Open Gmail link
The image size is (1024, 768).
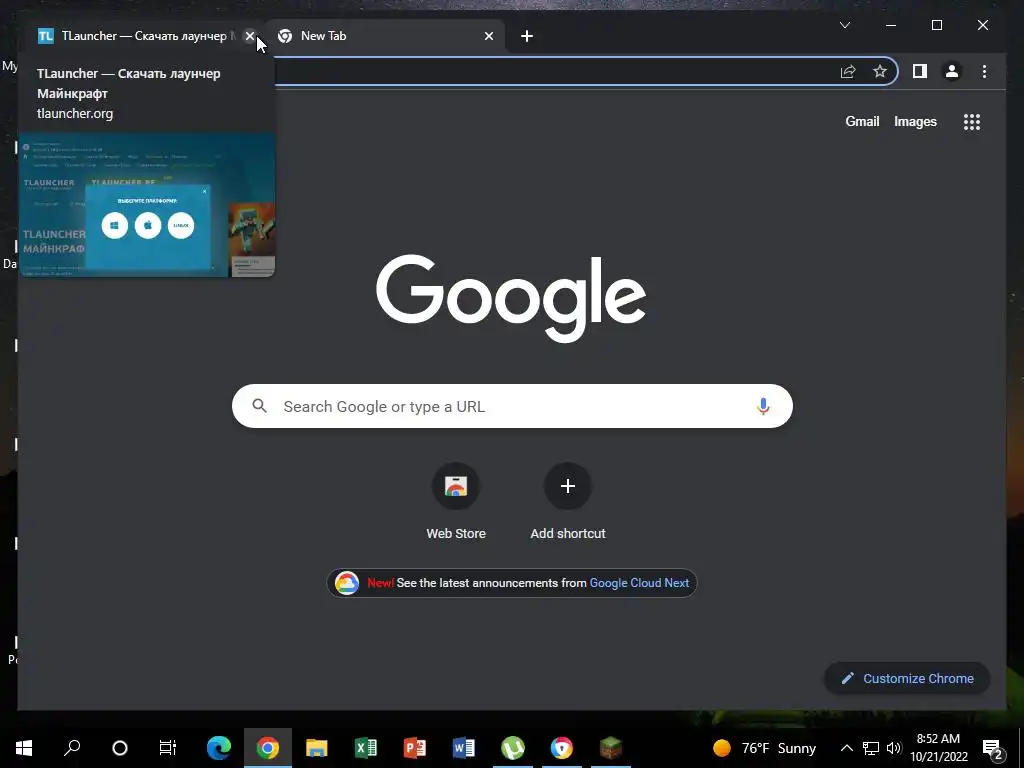coord(862,121)
